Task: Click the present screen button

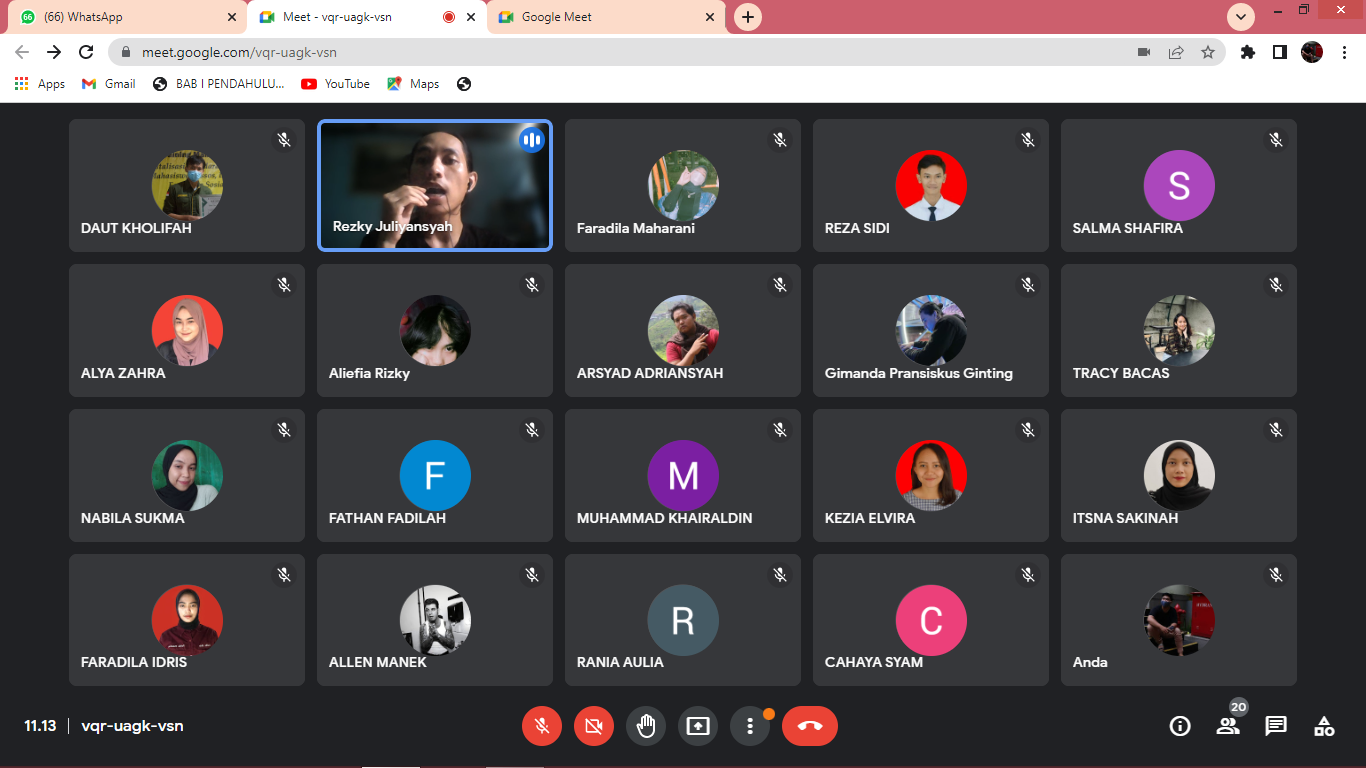Action: tap(698, 726)
